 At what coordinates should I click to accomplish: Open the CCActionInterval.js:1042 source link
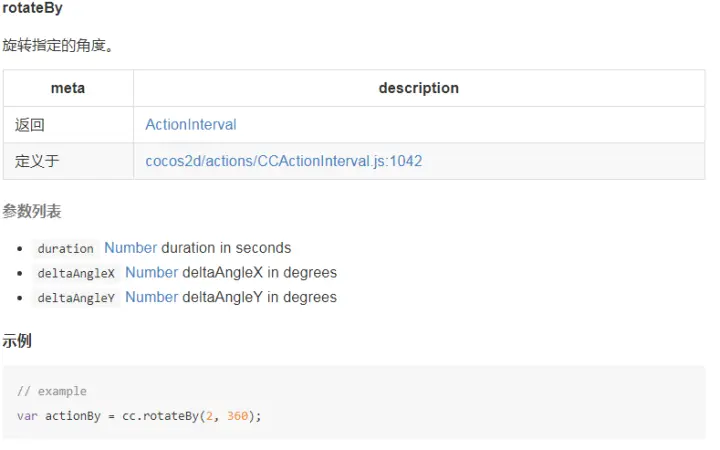click(283, 160)
